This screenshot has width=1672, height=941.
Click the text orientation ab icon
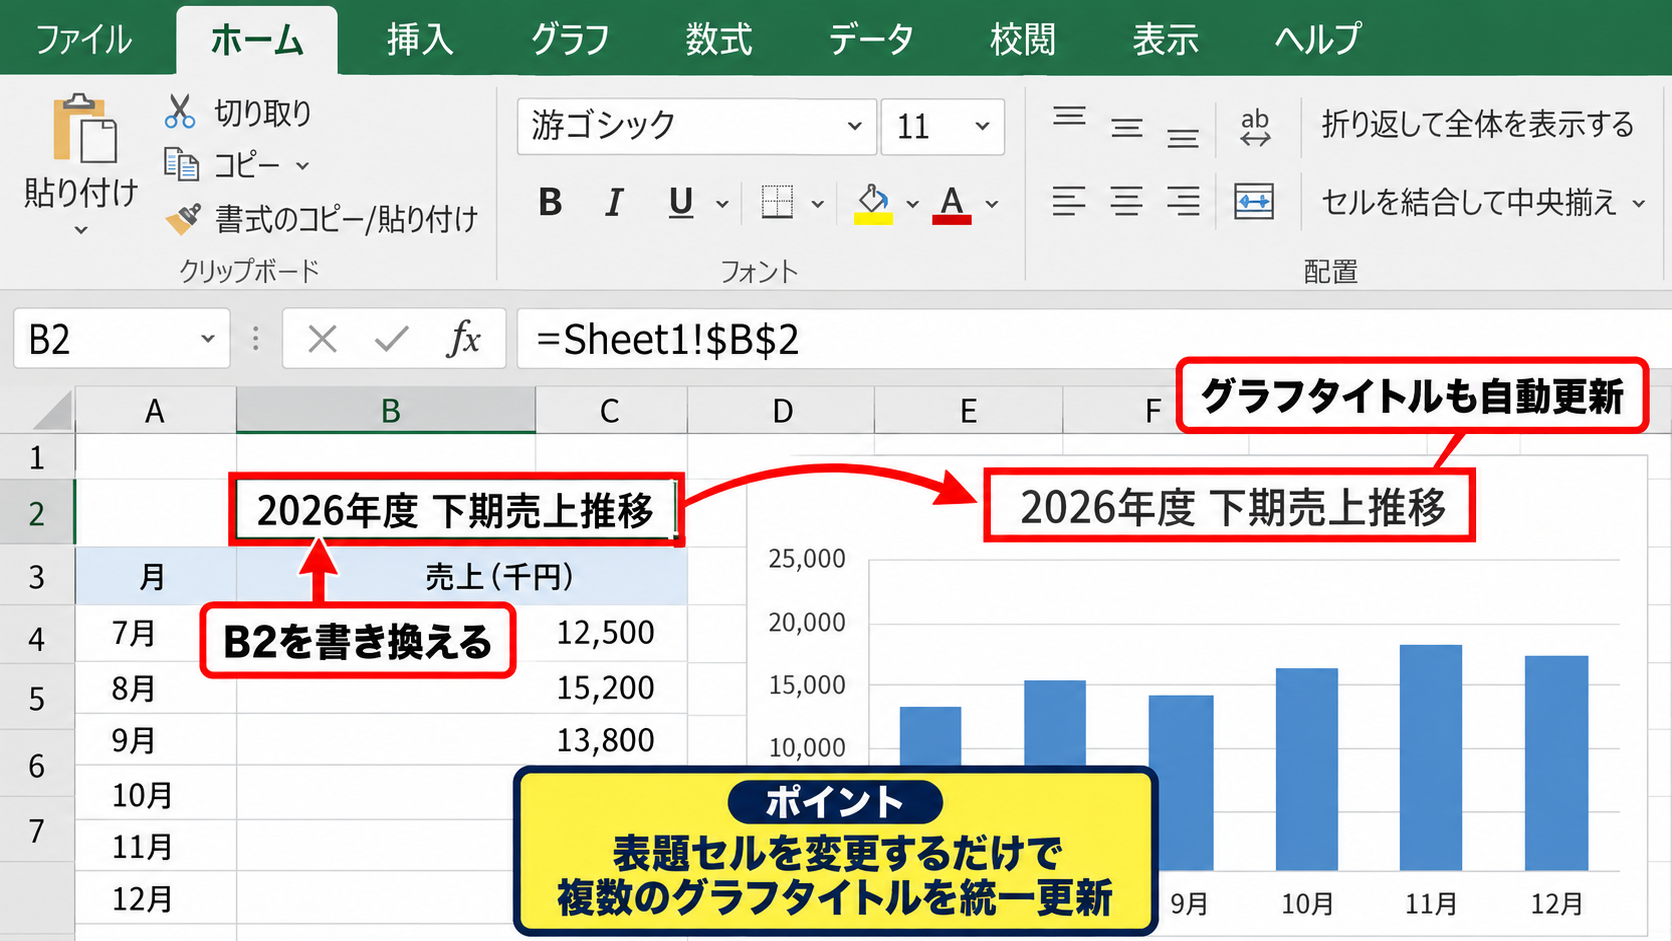point(1255,127)
